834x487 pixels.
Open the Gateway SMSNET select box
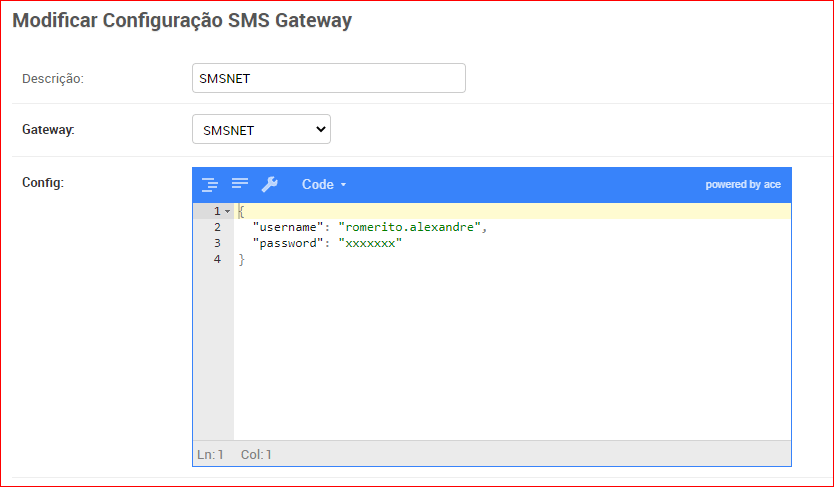coord(261,129)
